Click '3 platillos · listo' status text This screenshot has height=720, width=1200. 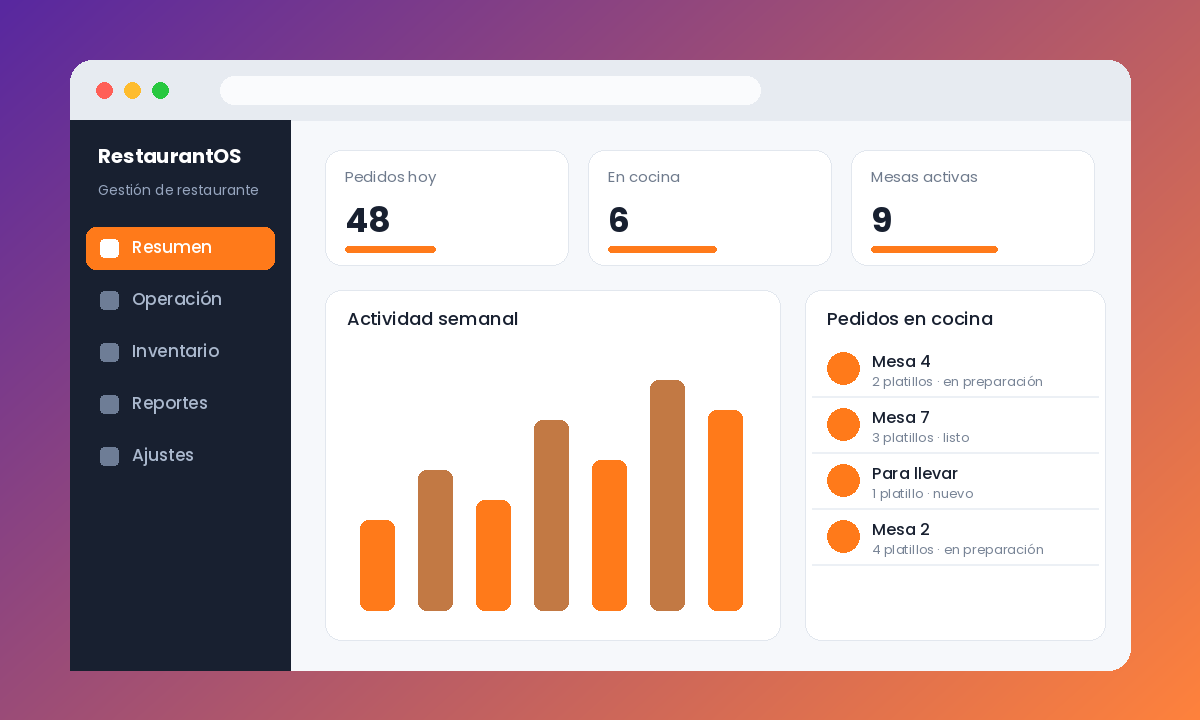click(x=920, y=438)
